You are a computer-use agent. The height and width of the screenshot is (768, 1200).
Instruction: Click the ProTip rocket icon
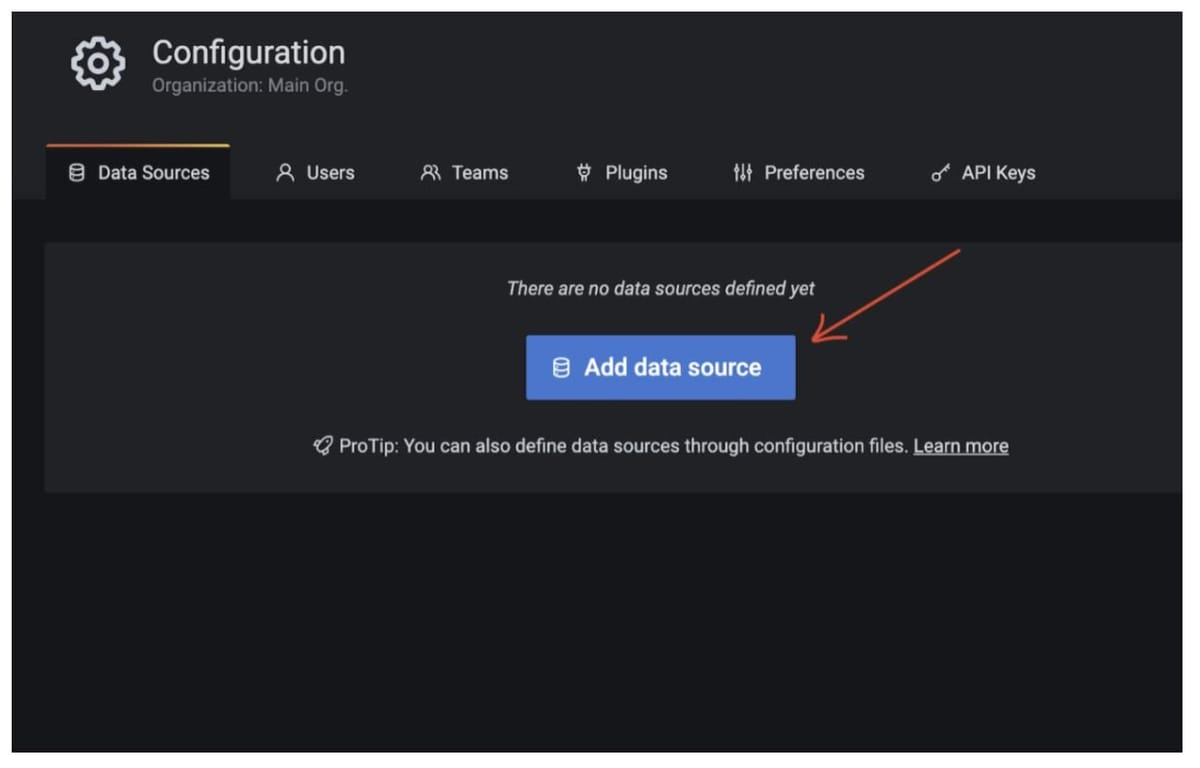[322, 446]
